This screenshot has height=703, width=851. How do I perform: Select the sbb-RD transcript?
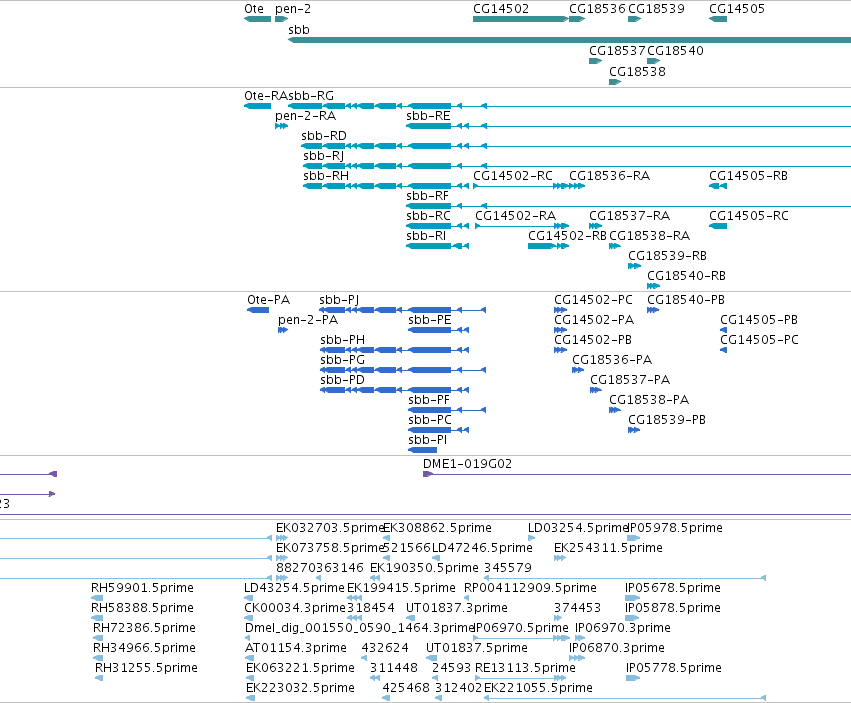coord(576,146)
